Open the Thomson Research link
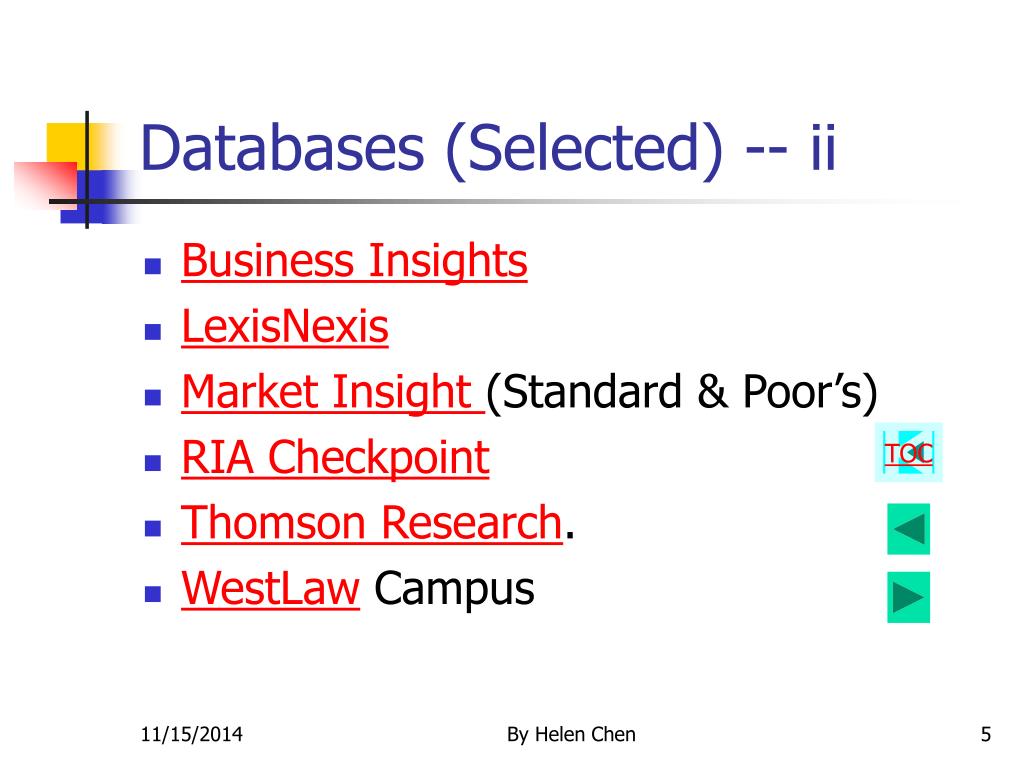The height and width of the screenshot is (768, 1024). pyautogui.click(x=372, y=523)
